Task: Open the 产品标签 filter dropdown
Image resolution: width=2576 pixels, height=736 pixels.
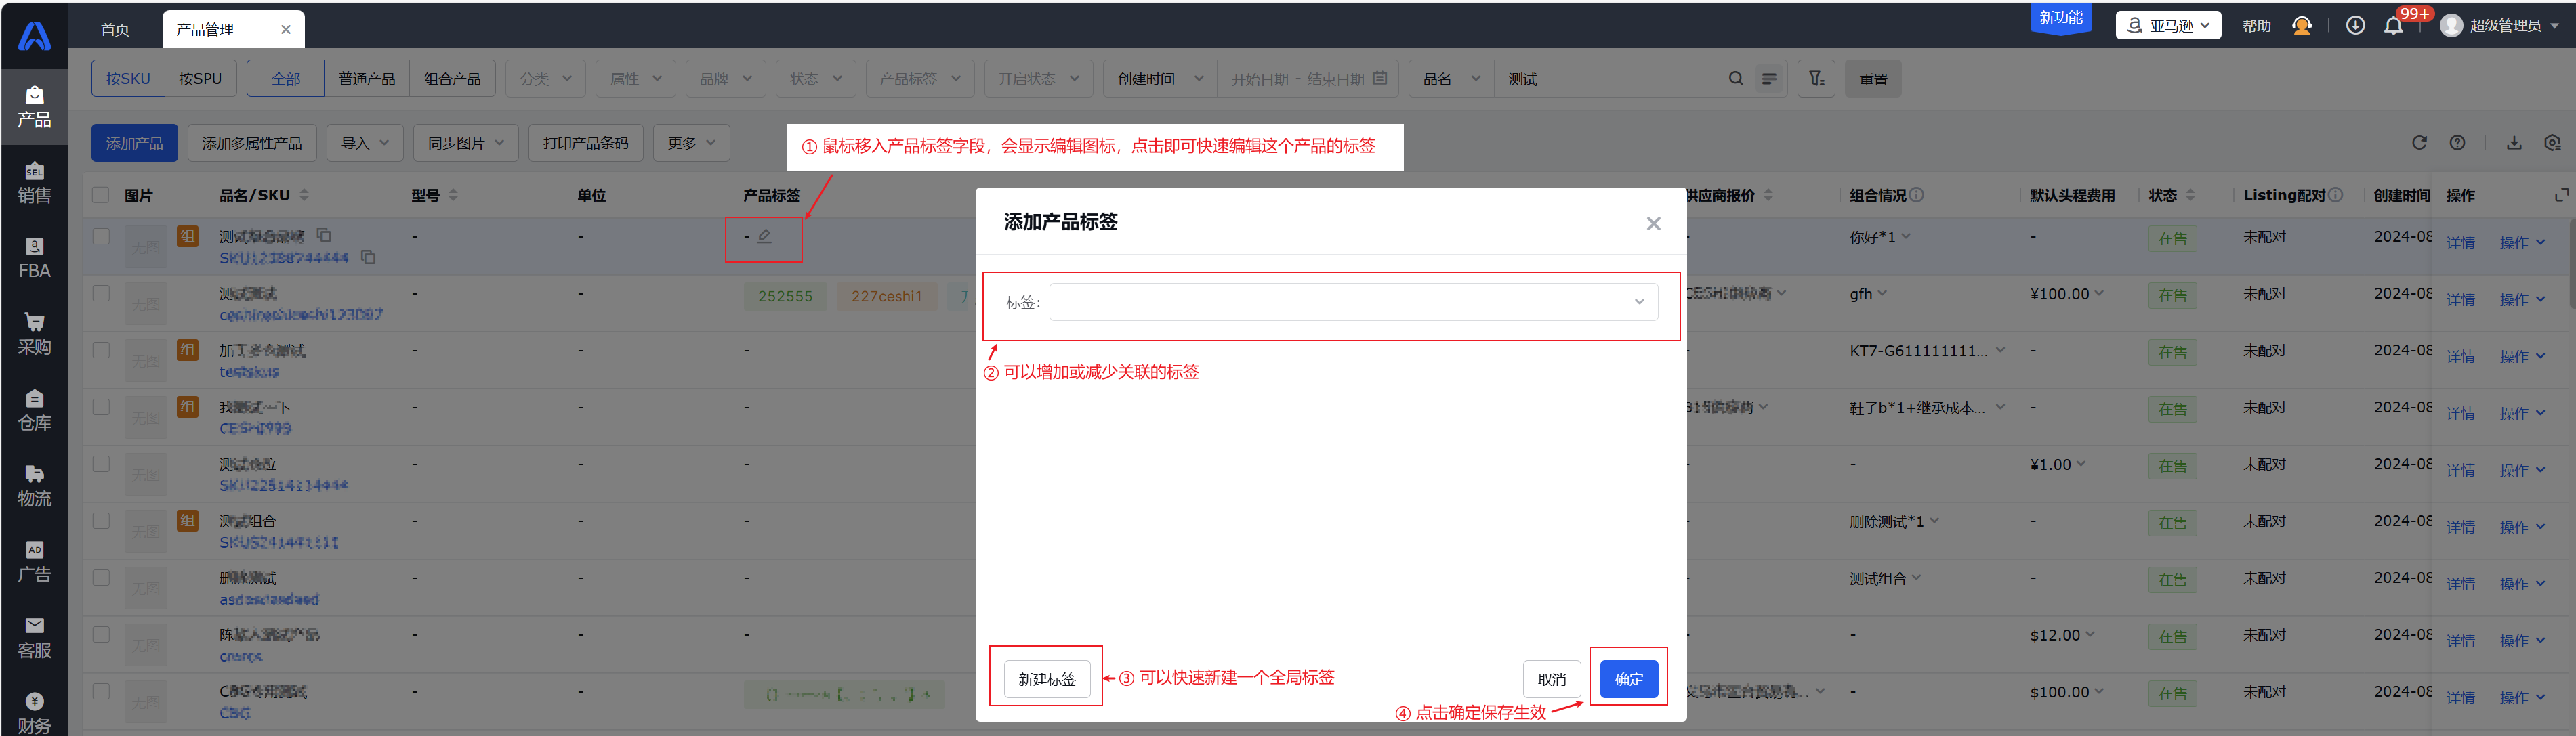Action: coord(920,79)
